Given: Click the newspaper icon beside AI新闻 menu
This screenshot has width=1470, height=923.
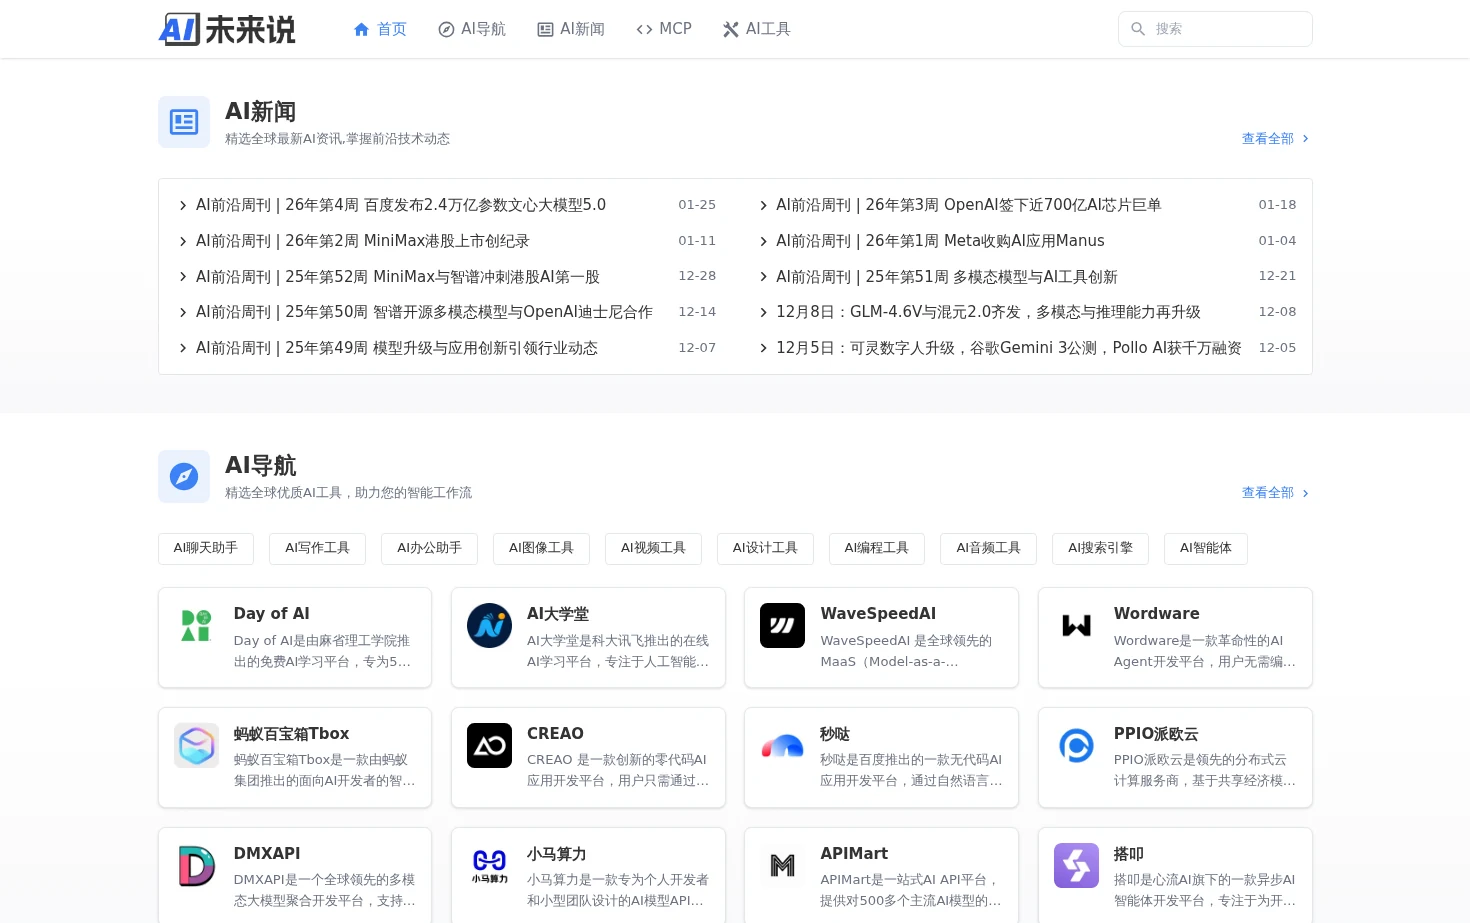Looking at the screenshot, I should click(546, 30).
